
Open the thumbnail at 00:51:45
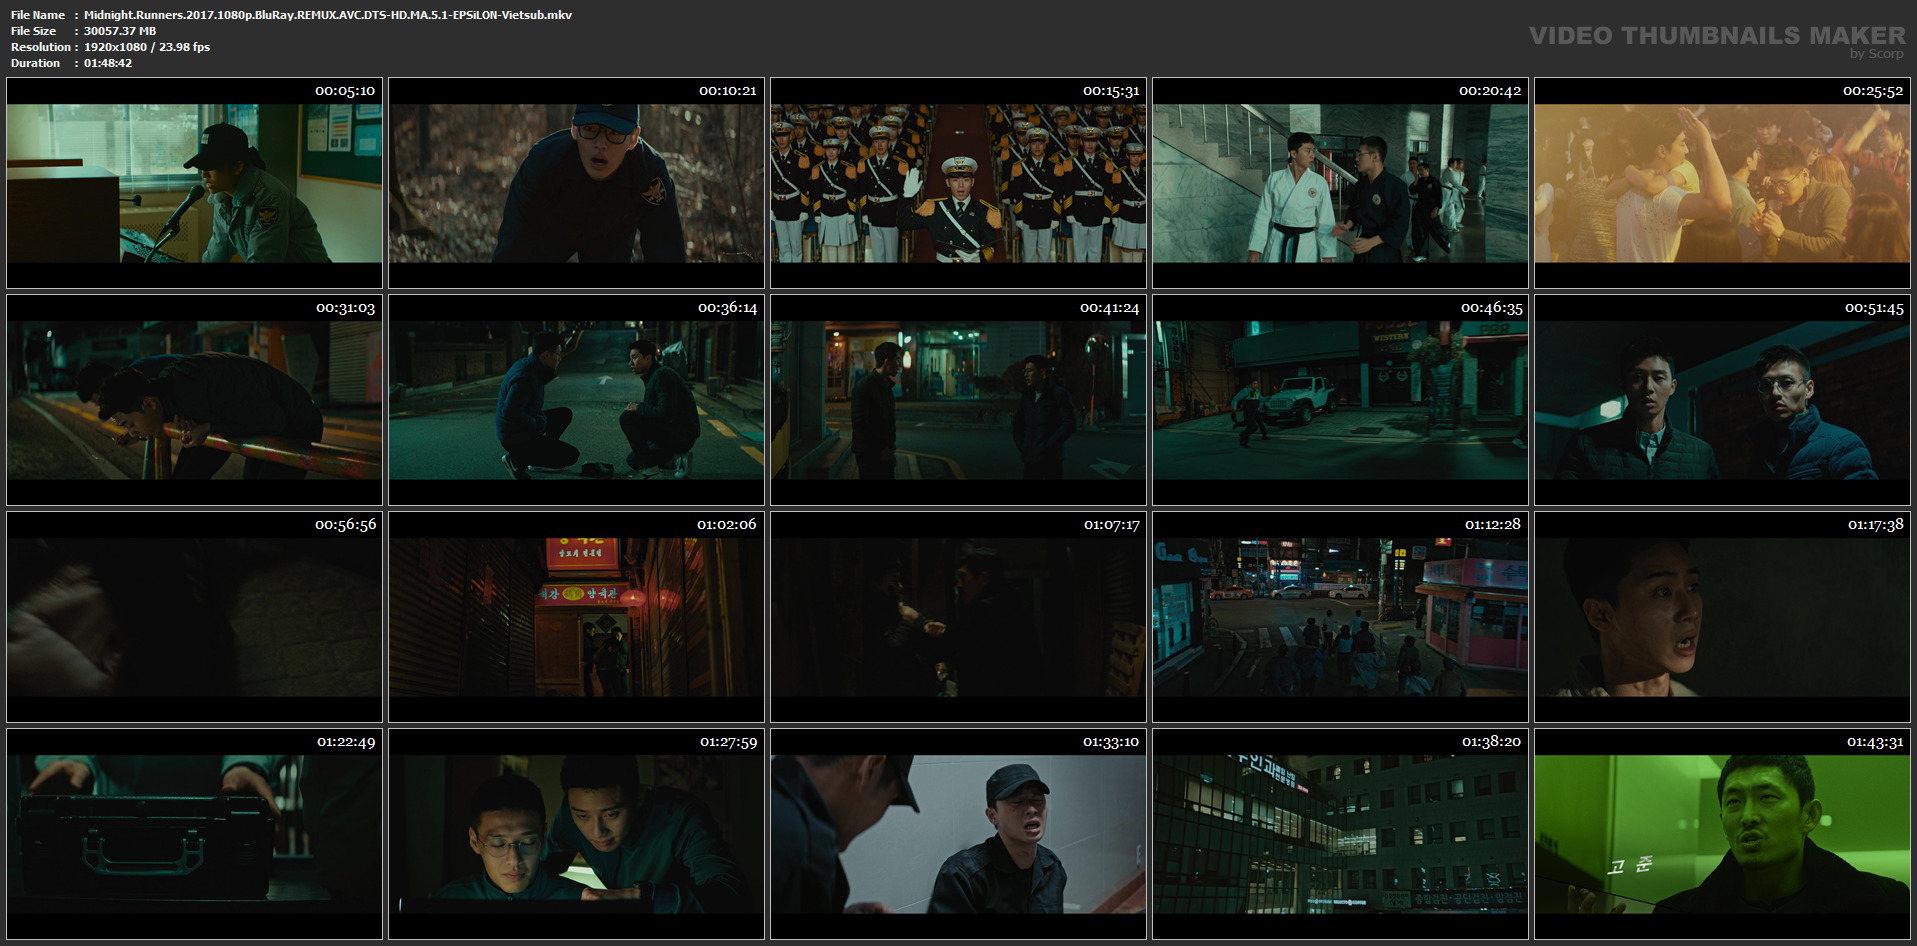click(x=1722, y=400)
